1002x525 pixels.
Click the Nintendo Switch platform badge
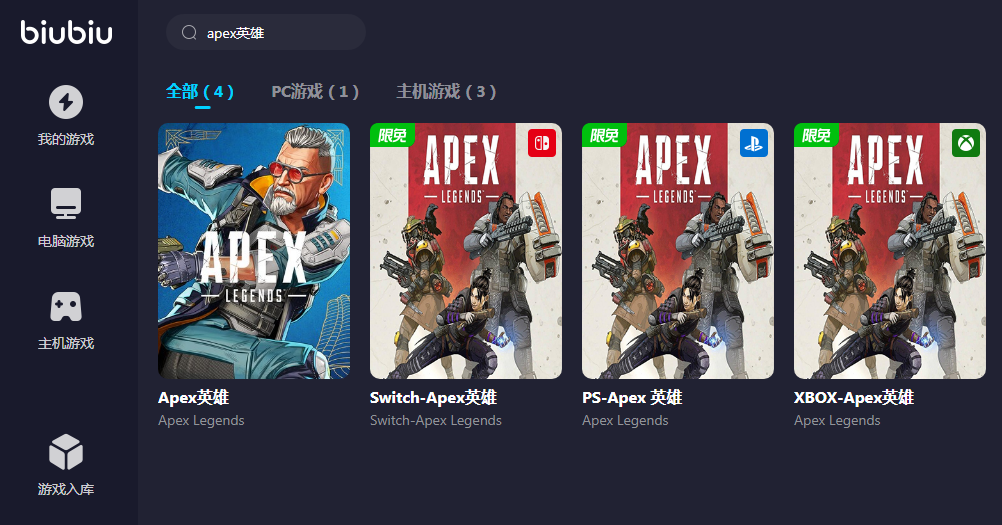542,143
